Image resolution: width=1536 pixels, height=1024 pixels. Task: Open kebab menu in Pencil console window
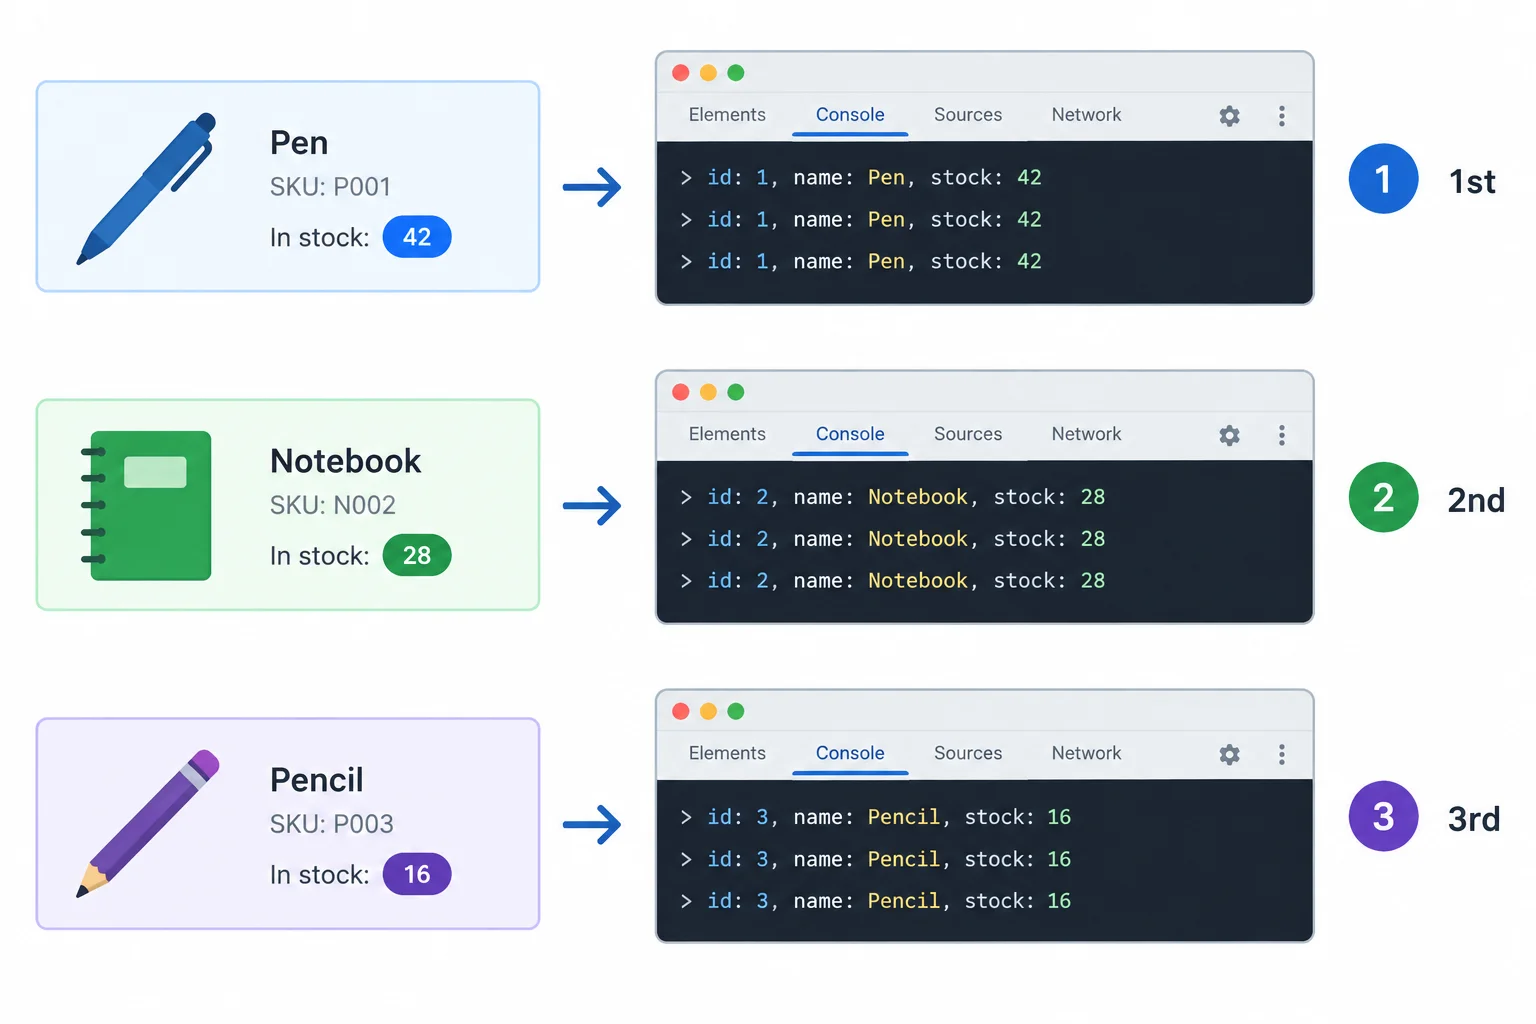pyautogui.click(x=1281, y=754)
